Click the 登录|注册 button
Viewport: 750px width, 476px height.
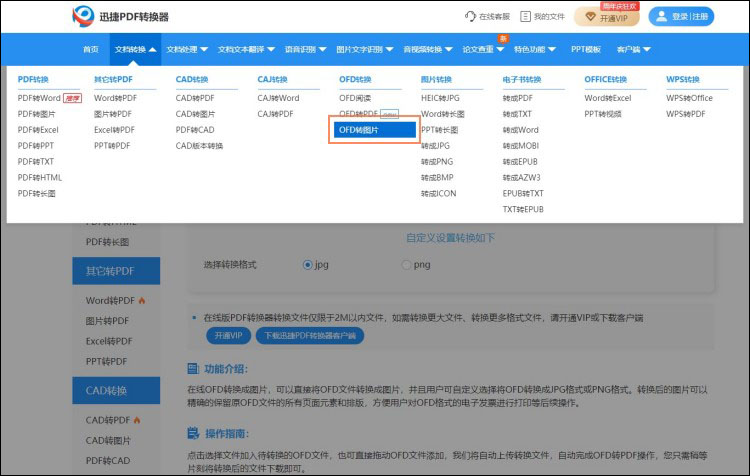point(681,16)
